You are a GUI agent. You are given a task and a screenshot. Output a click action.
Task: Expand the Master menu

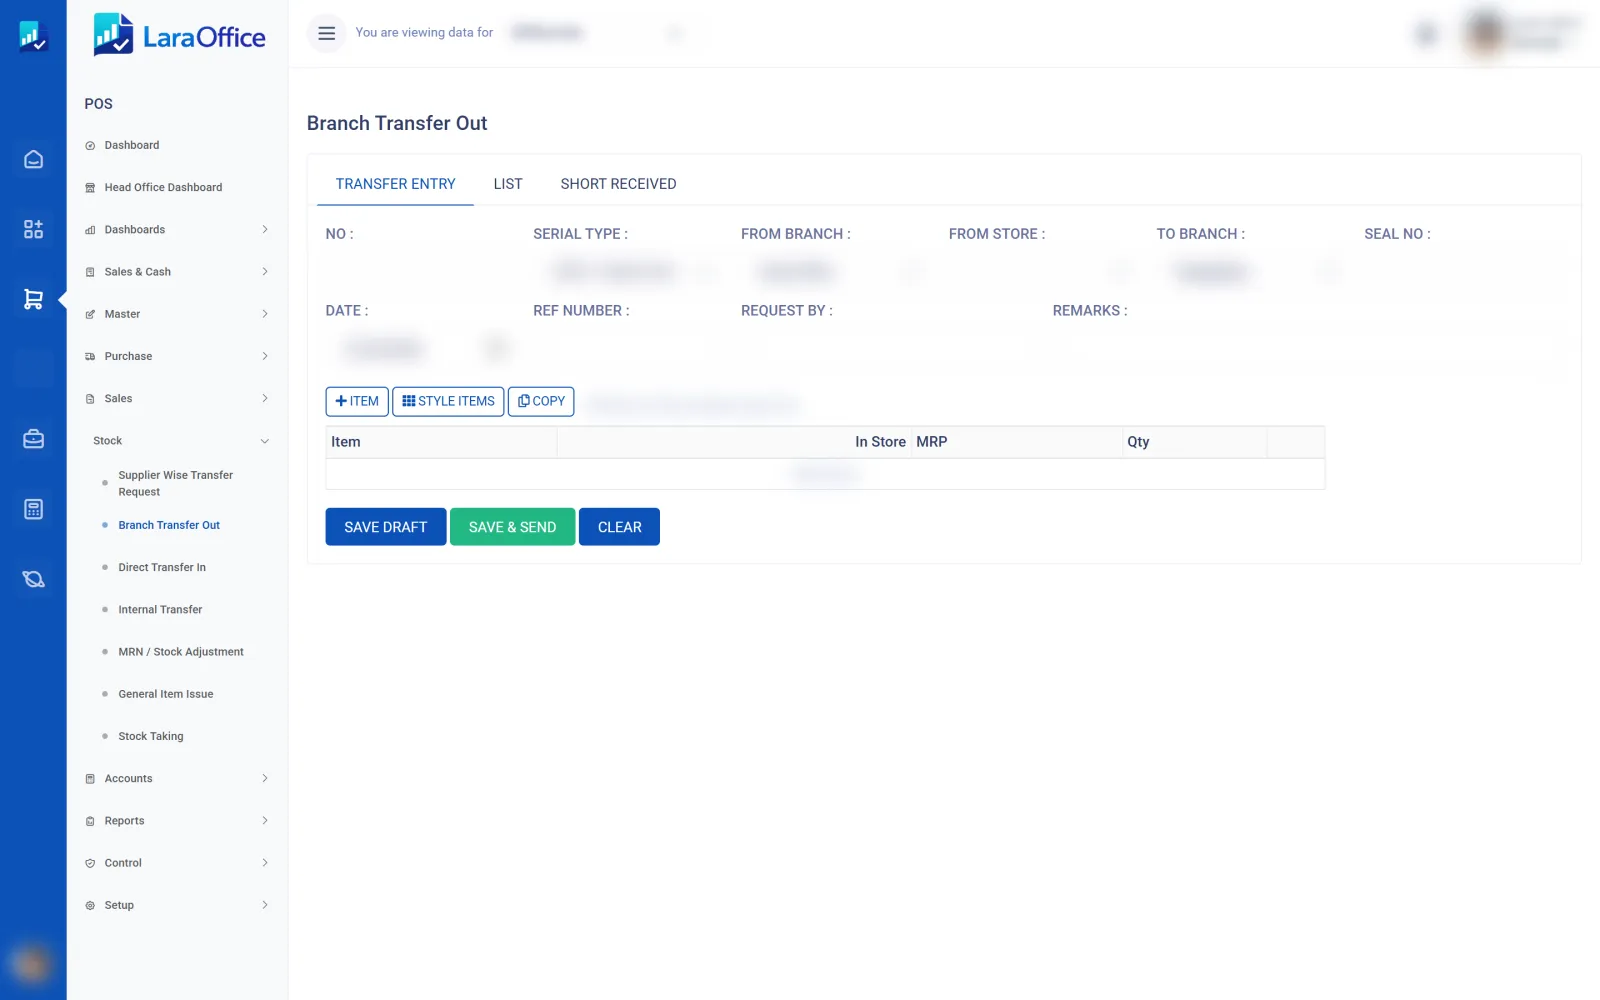(x=177, y=314)
